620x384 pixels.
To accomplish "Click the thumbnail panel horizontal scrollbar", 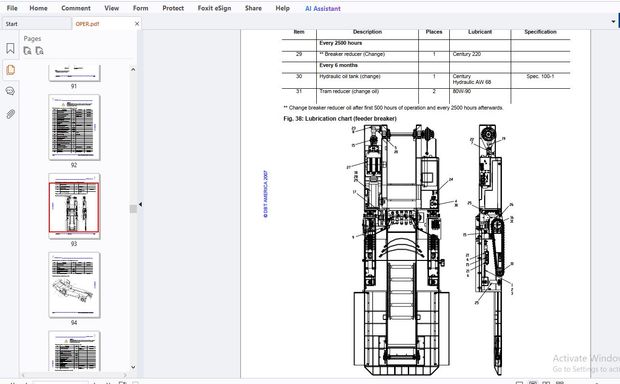I will click(x=73, y=375).
